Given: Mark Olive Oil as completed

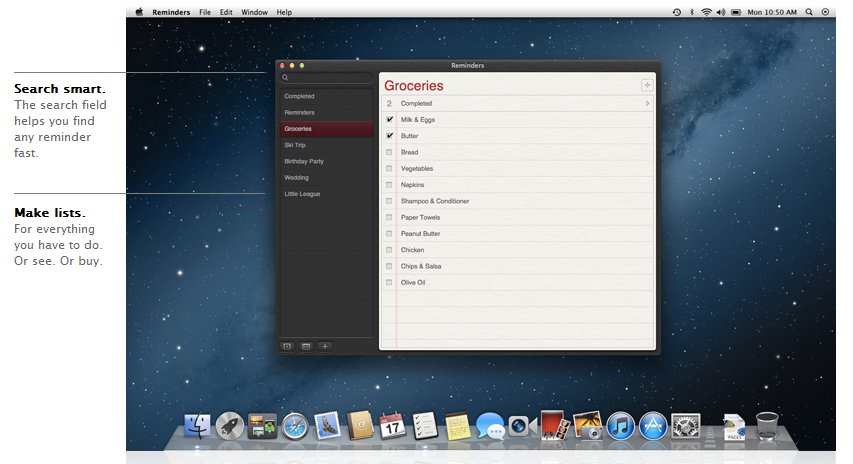Looking at the screenshot, I should pos(389,283).
